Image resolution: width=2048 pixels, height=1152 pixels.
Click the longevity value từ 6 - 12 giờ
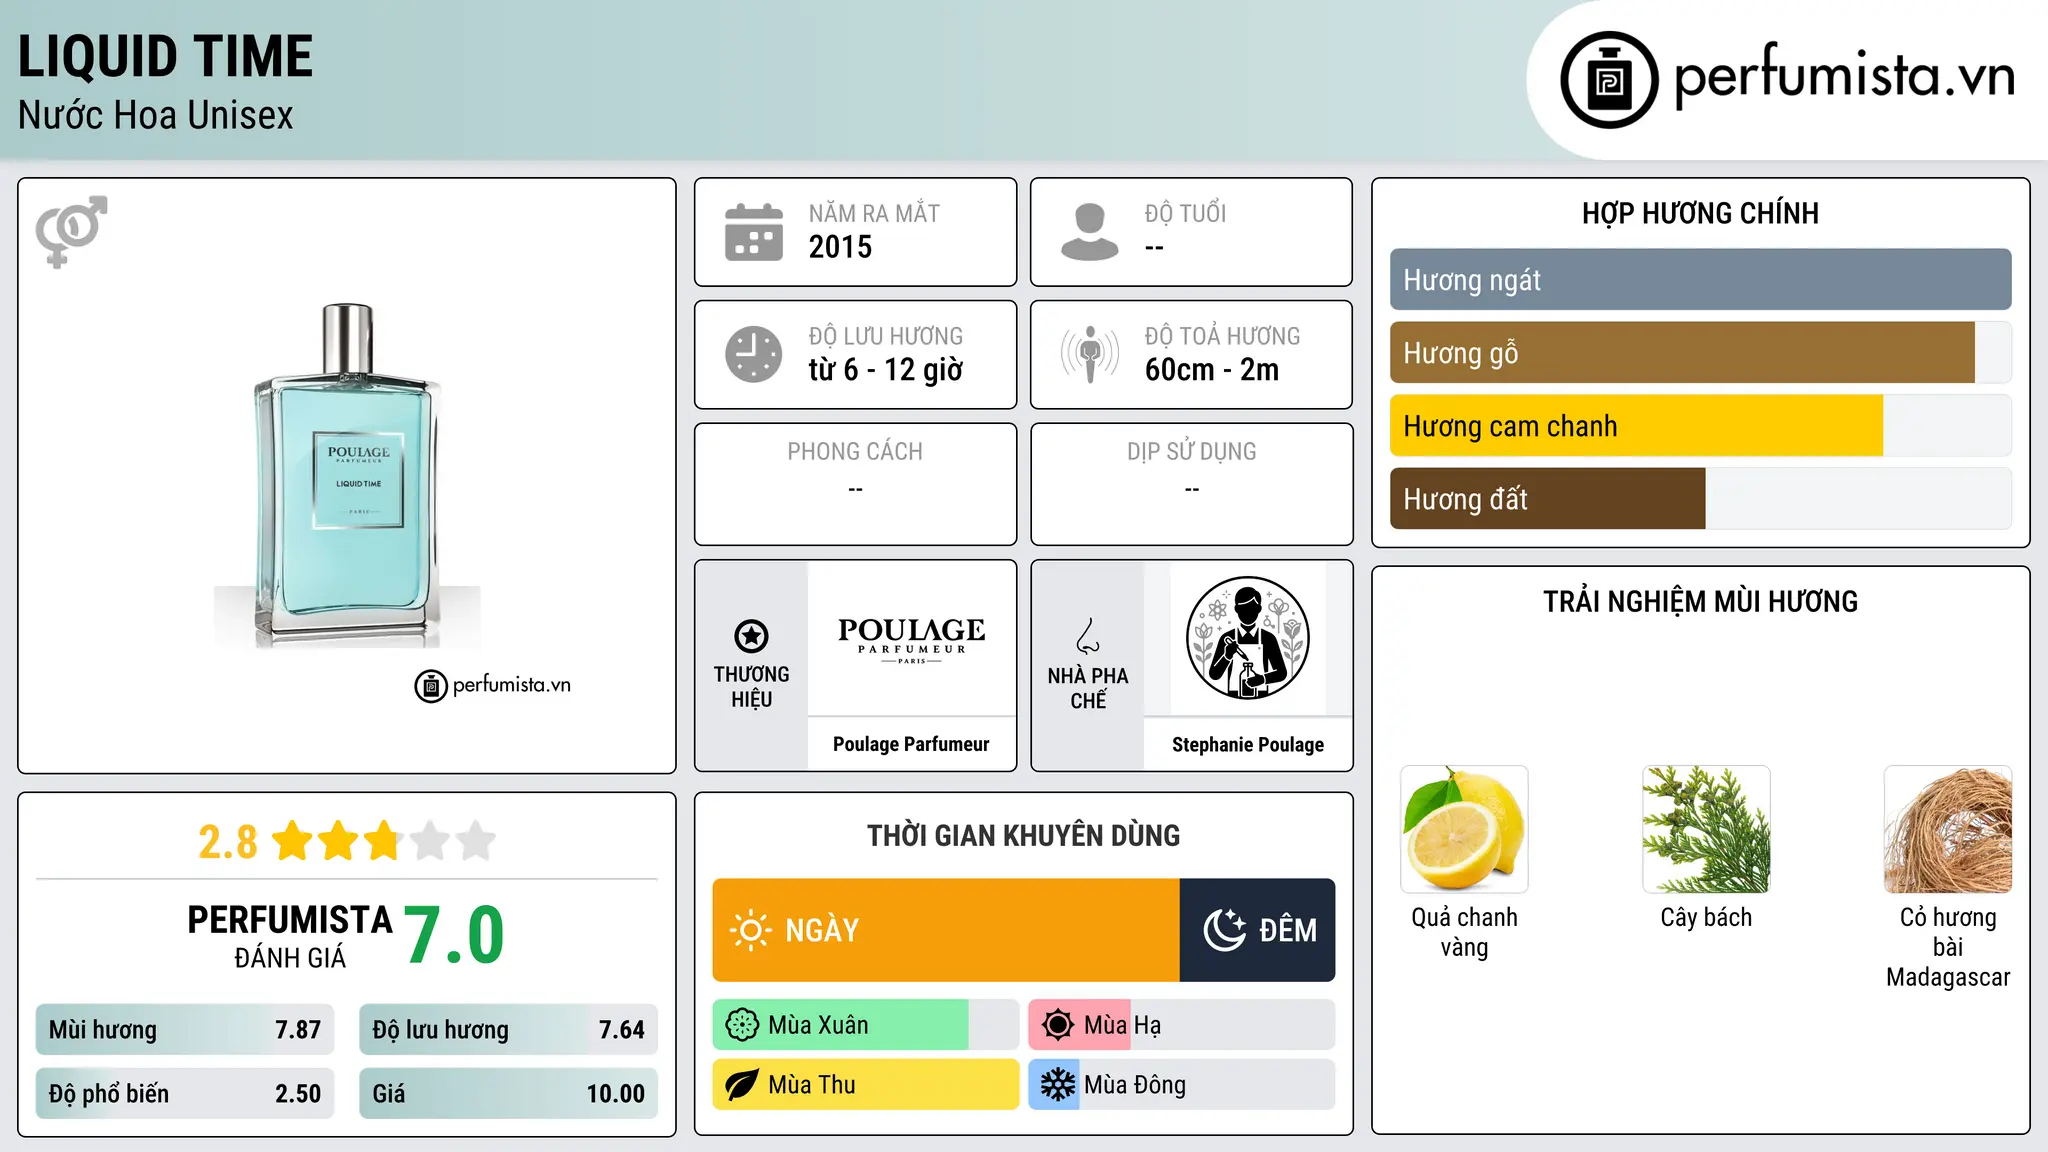[x=886, y=370]
